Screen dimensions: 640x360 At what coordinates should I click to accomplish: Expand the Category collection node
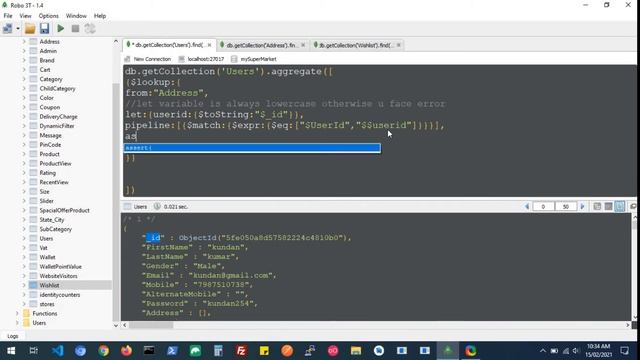click(x=24, y=79)
